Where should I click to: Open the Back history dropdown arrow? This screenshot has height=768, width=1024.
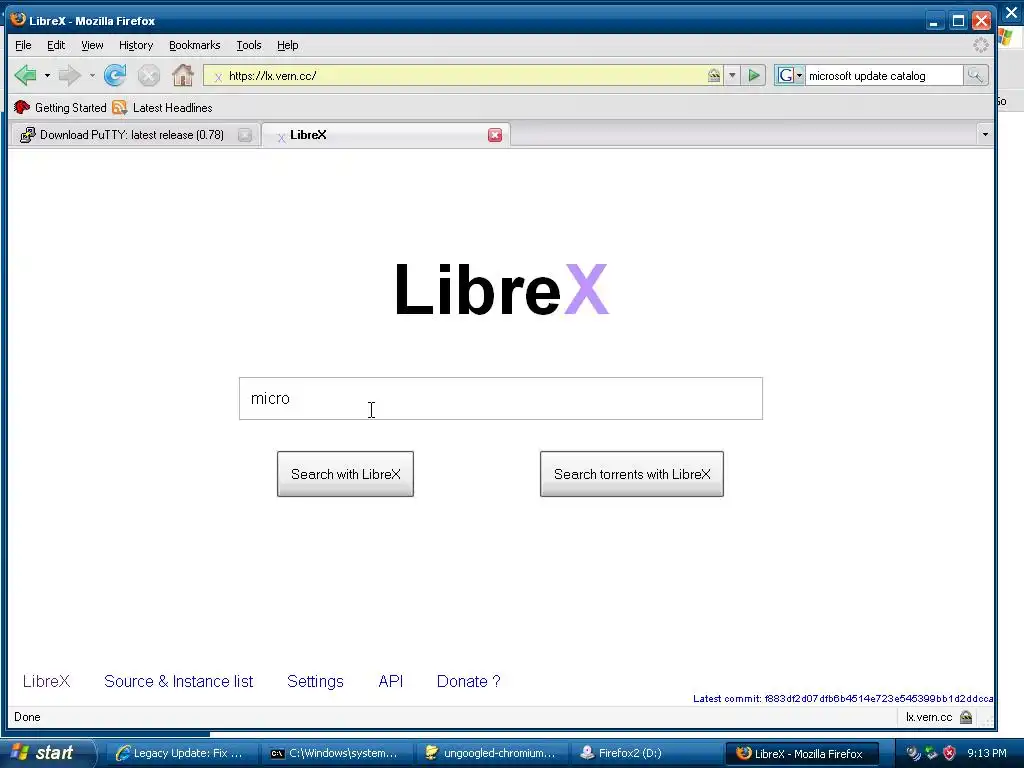pyautogui.click(x=47, y=76)
